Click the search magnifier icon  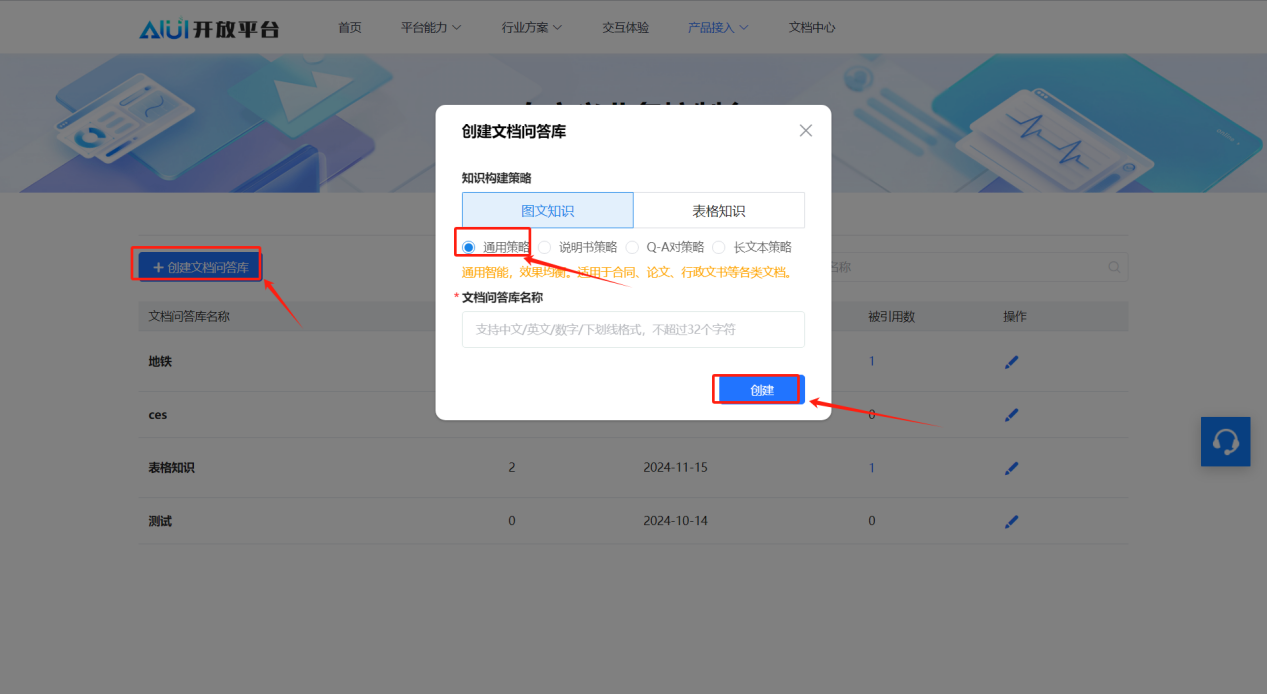(x=1114, y=267)
